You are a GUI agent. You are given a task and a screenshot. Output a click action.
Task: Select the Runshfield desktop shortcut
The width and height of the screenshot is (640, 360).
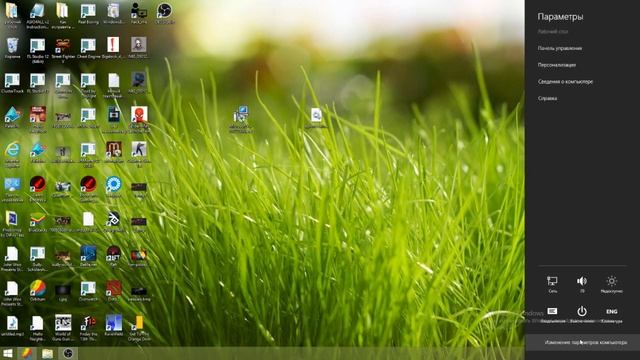coord(113,326)
